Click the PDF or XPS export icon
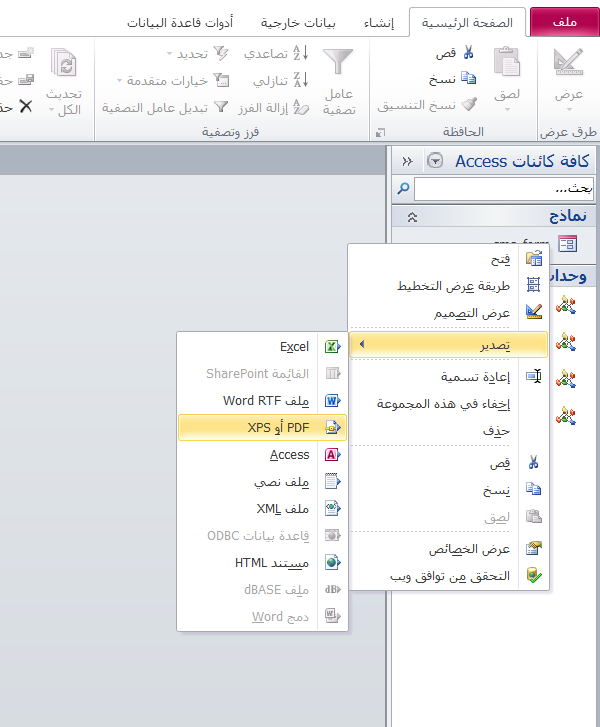 pos(332,427)
